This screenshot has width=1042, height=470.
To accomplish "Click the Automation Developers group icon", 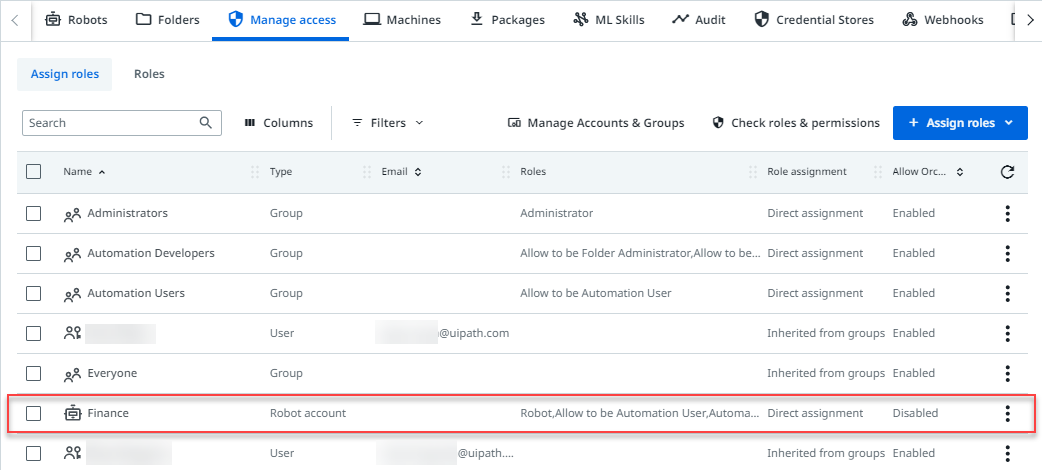I will (x=72, y=254).
